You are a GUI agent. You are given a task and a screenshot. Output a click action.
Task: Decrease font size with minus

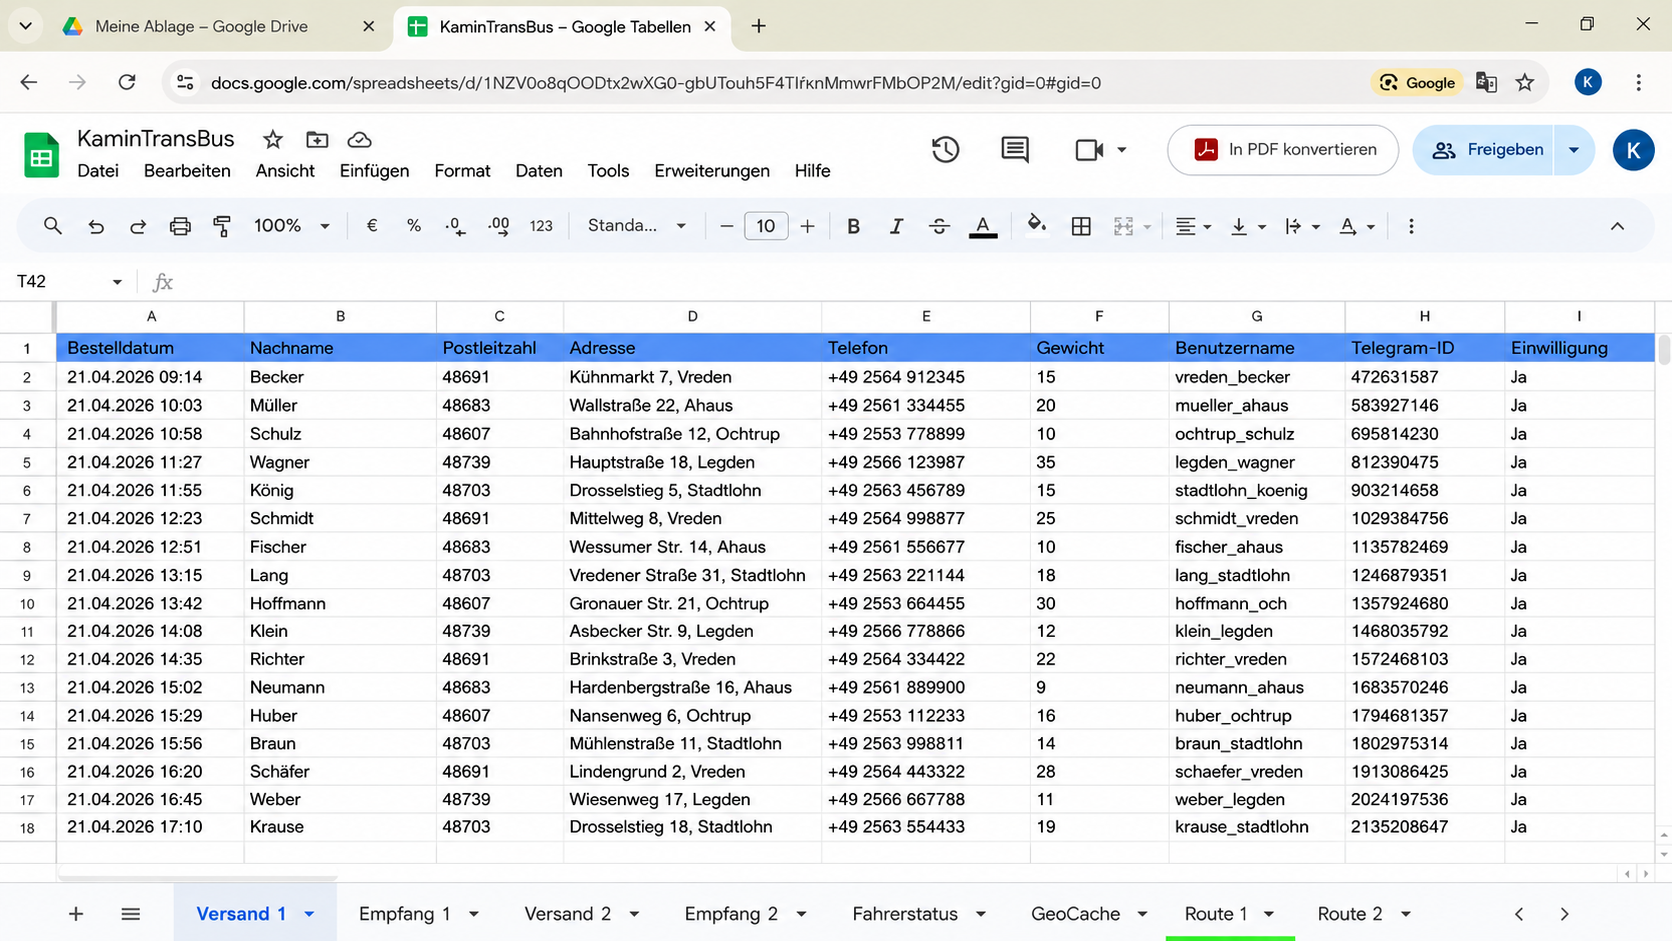click(727, 226)
